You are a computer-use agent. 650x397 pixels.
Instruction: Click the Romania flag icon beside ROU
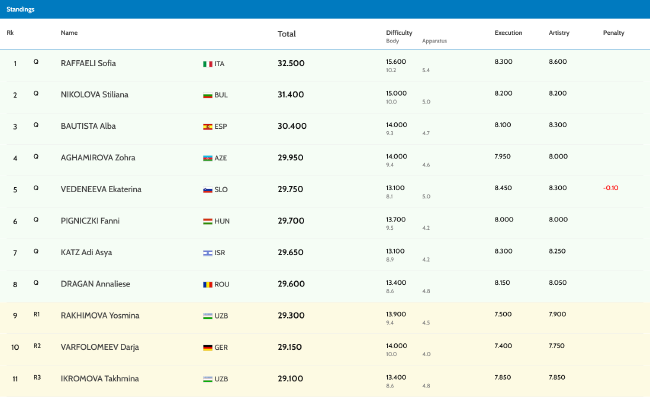(208, 285)
